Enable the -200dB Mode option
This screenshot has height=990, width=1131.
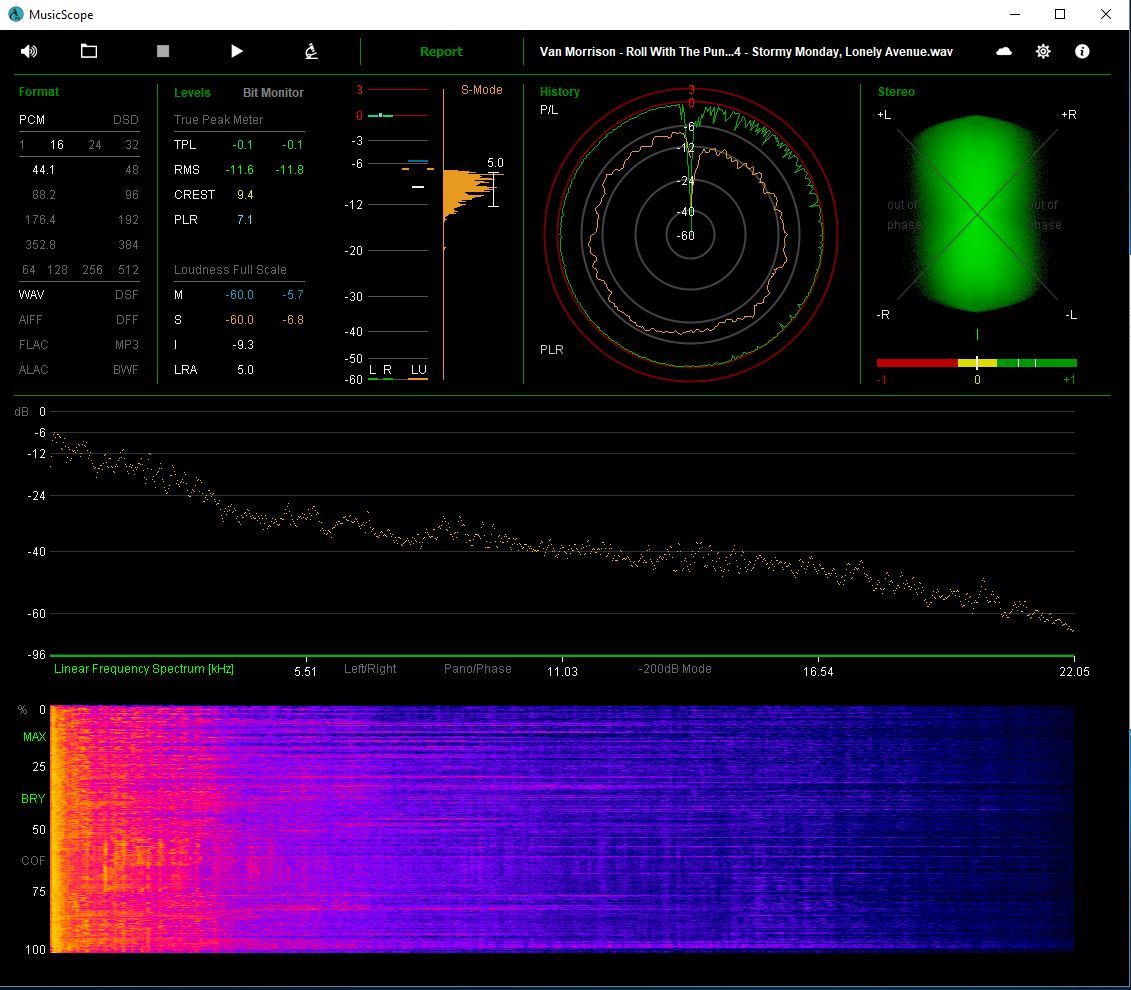(x=675, y=669)
